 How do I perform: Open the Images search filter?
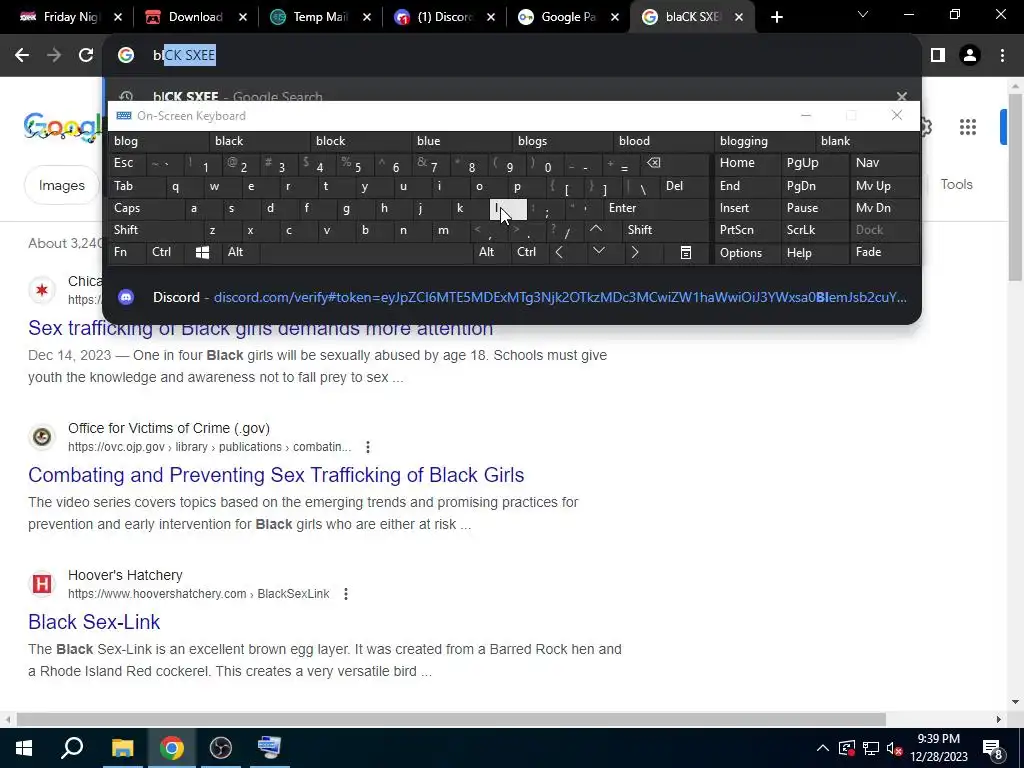click(61, 185)
